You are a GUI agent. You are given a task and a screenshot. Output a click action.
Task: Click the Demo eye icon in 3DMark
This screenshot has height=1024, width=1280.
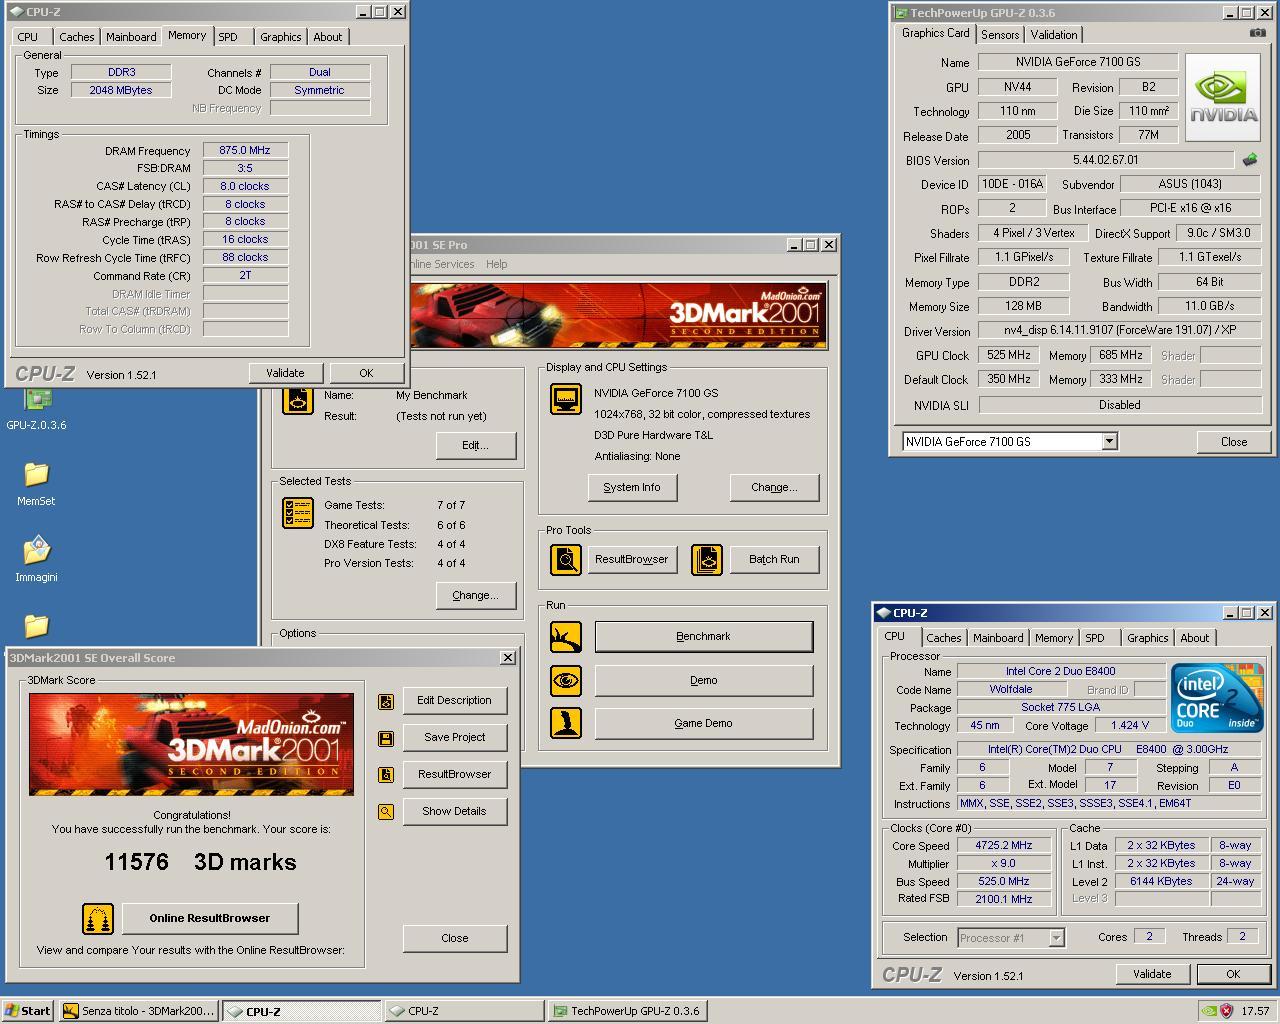tap(566, 680)
